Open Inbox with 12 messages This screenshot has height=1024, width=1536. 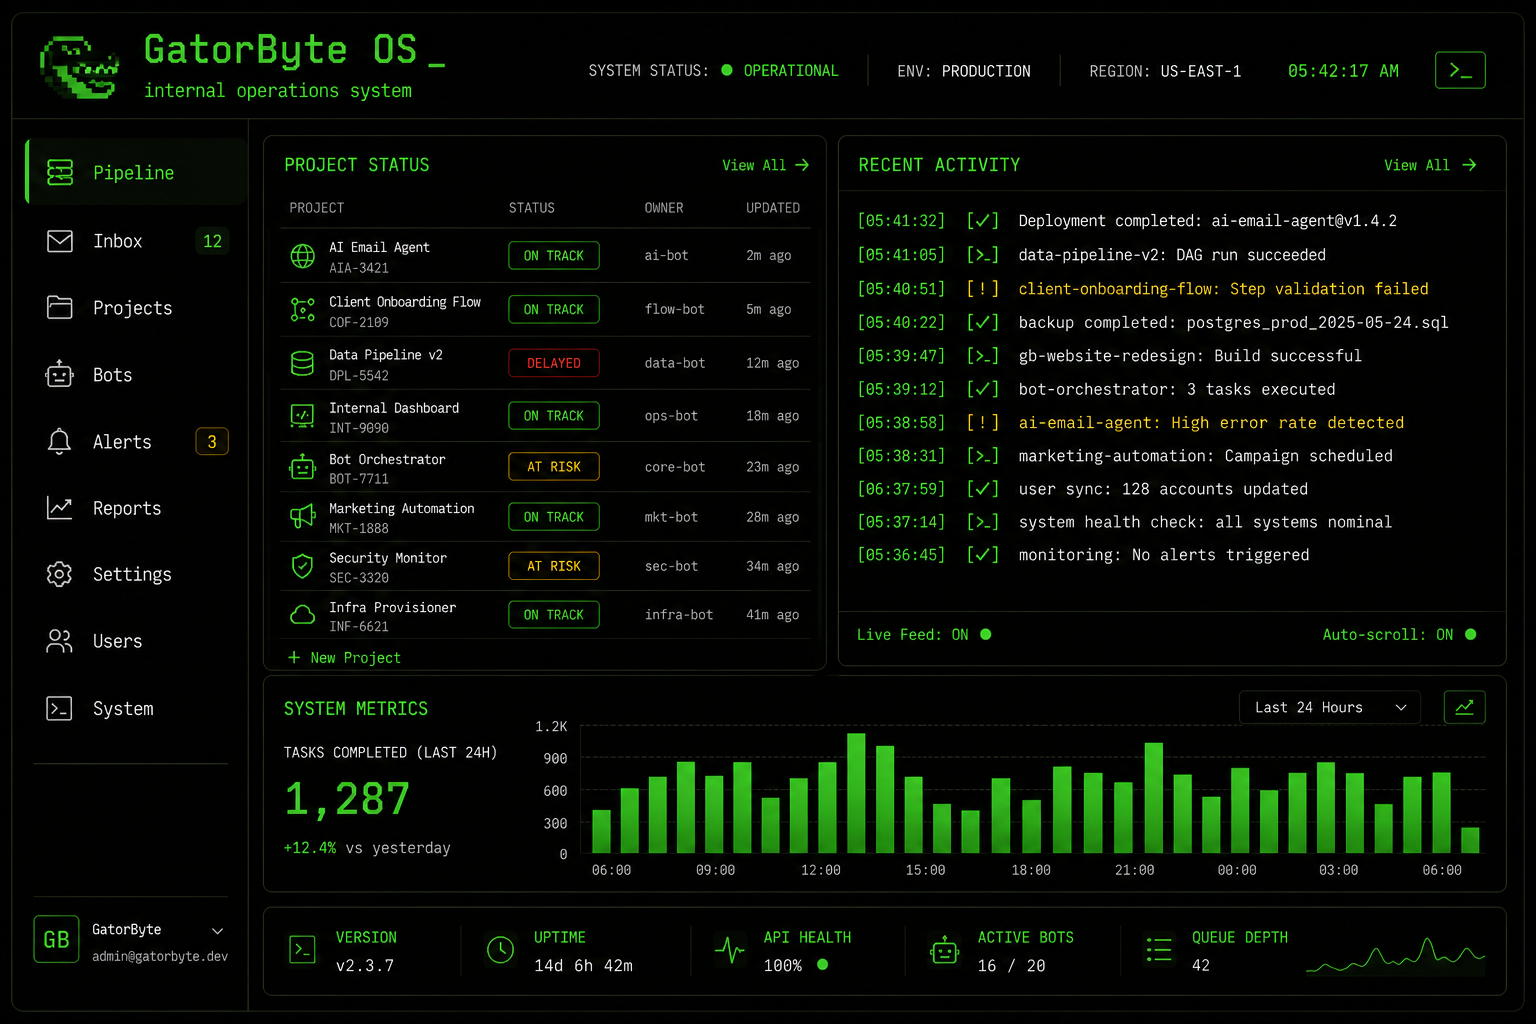(x=137, y=241)
